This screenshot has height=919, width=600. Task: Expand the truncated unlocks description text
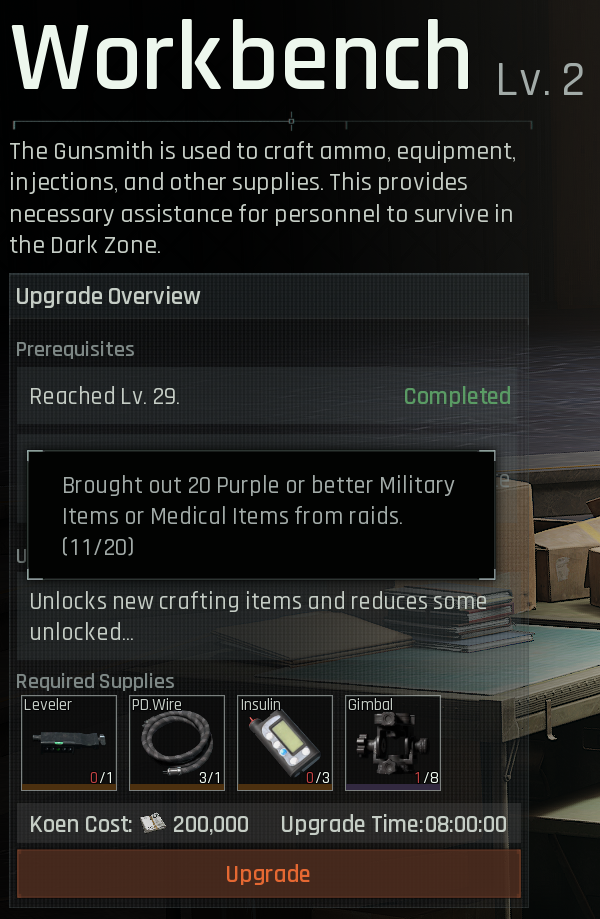point(258,617)
